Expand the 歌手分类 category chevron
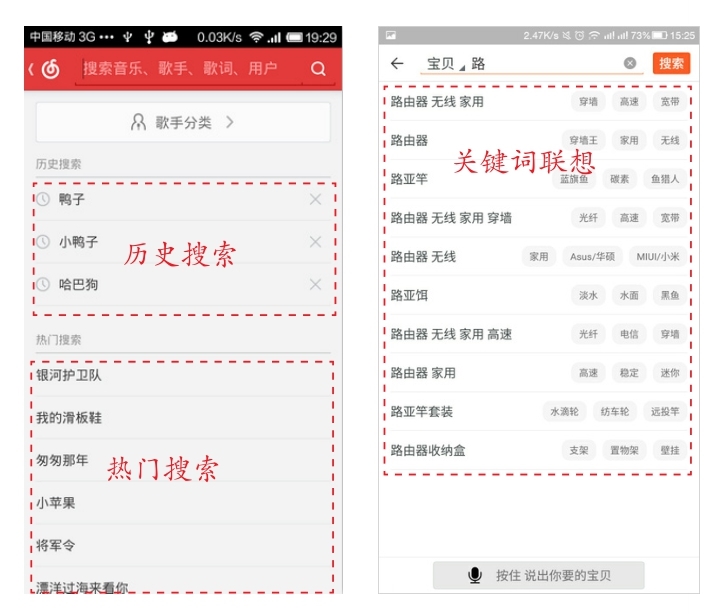 click(230, 123)
